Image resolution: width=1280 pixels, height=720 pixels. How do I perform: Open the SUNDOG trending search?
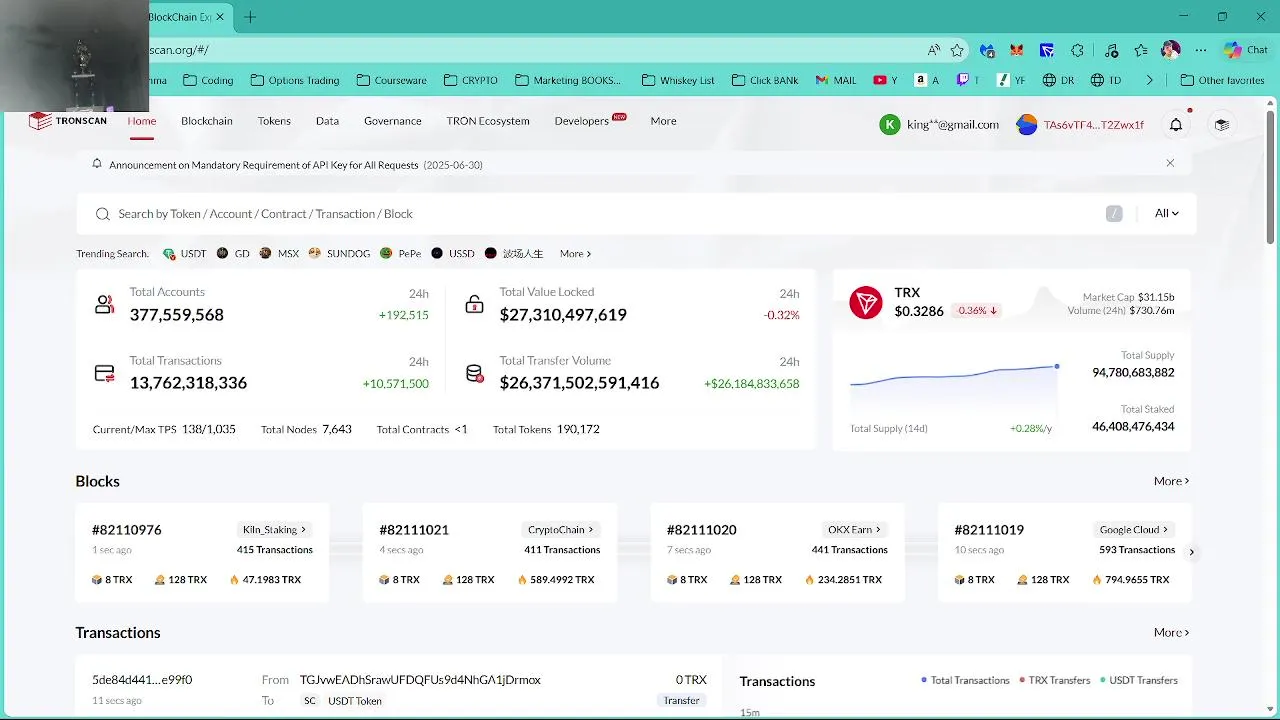click(340, 254)
